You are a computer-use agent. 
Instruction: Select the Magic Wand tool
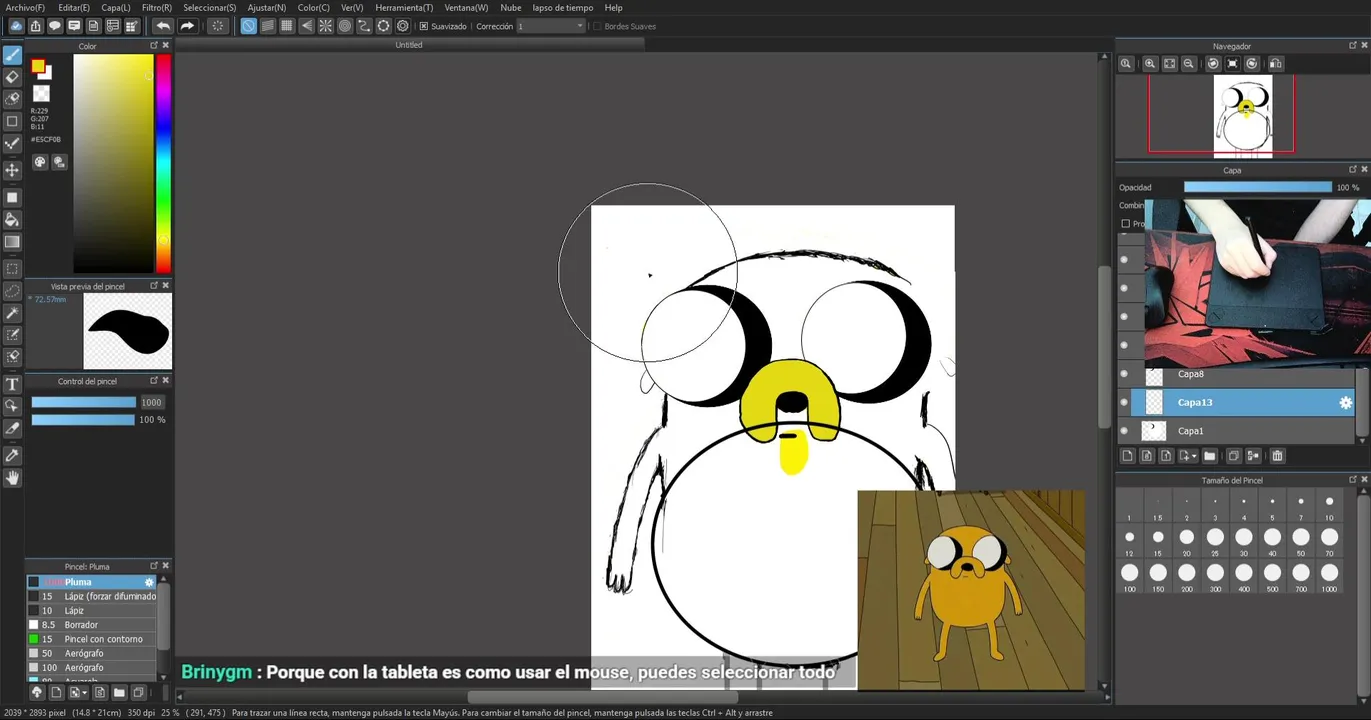click(12, 313)
